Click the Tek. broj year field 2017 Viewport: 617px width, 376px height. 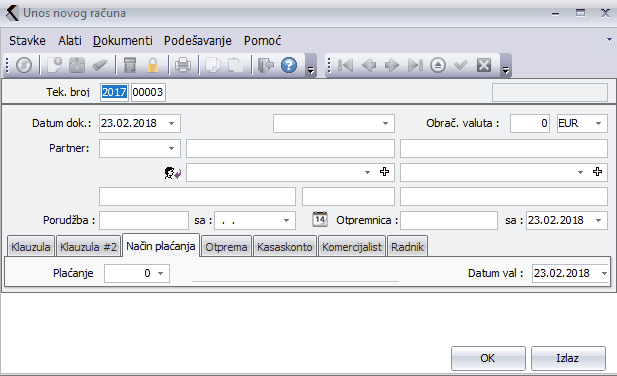pos(114,92)
